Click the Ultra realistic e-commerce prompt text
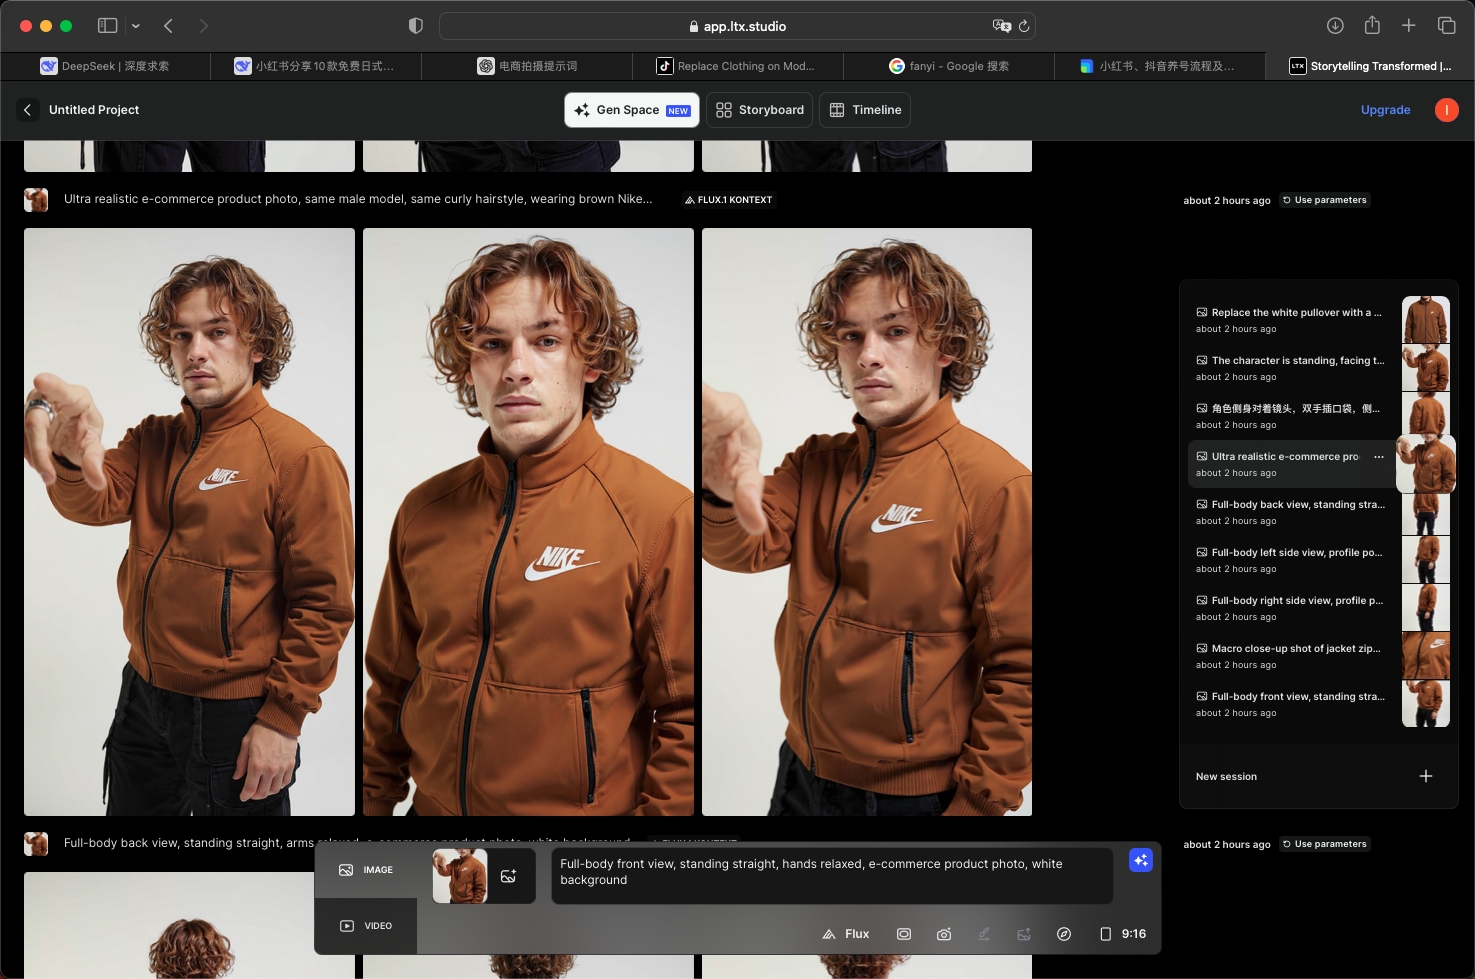 tap(358, 199)
